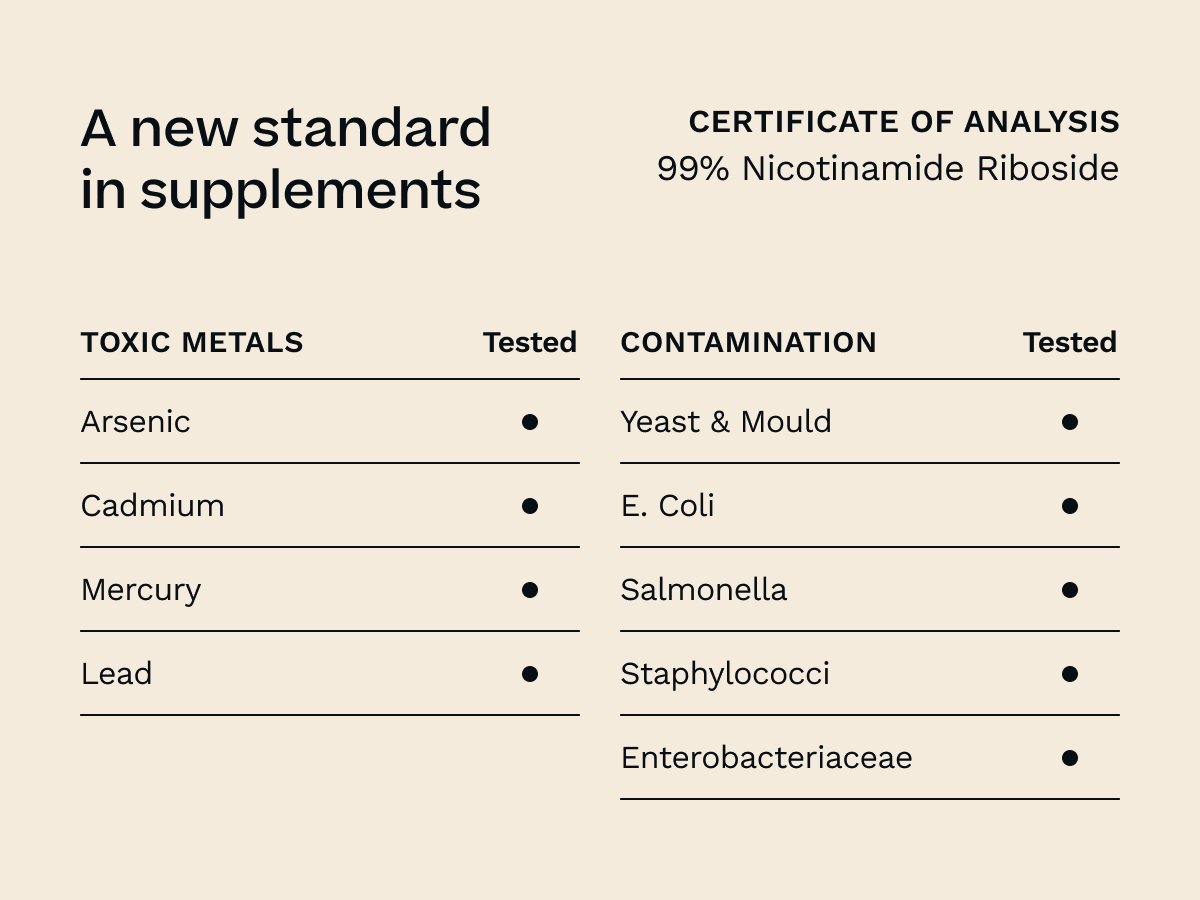Click the Enterobacteriaceae row label
The height and width of the screenshot is (900, 1200).
click(766, 758)
